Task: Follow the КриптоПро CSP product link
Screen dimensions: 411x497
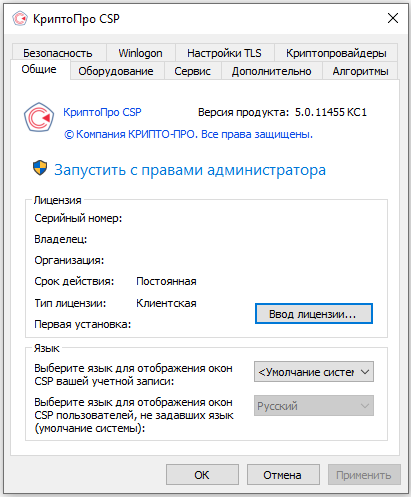Action: [102, 112]
